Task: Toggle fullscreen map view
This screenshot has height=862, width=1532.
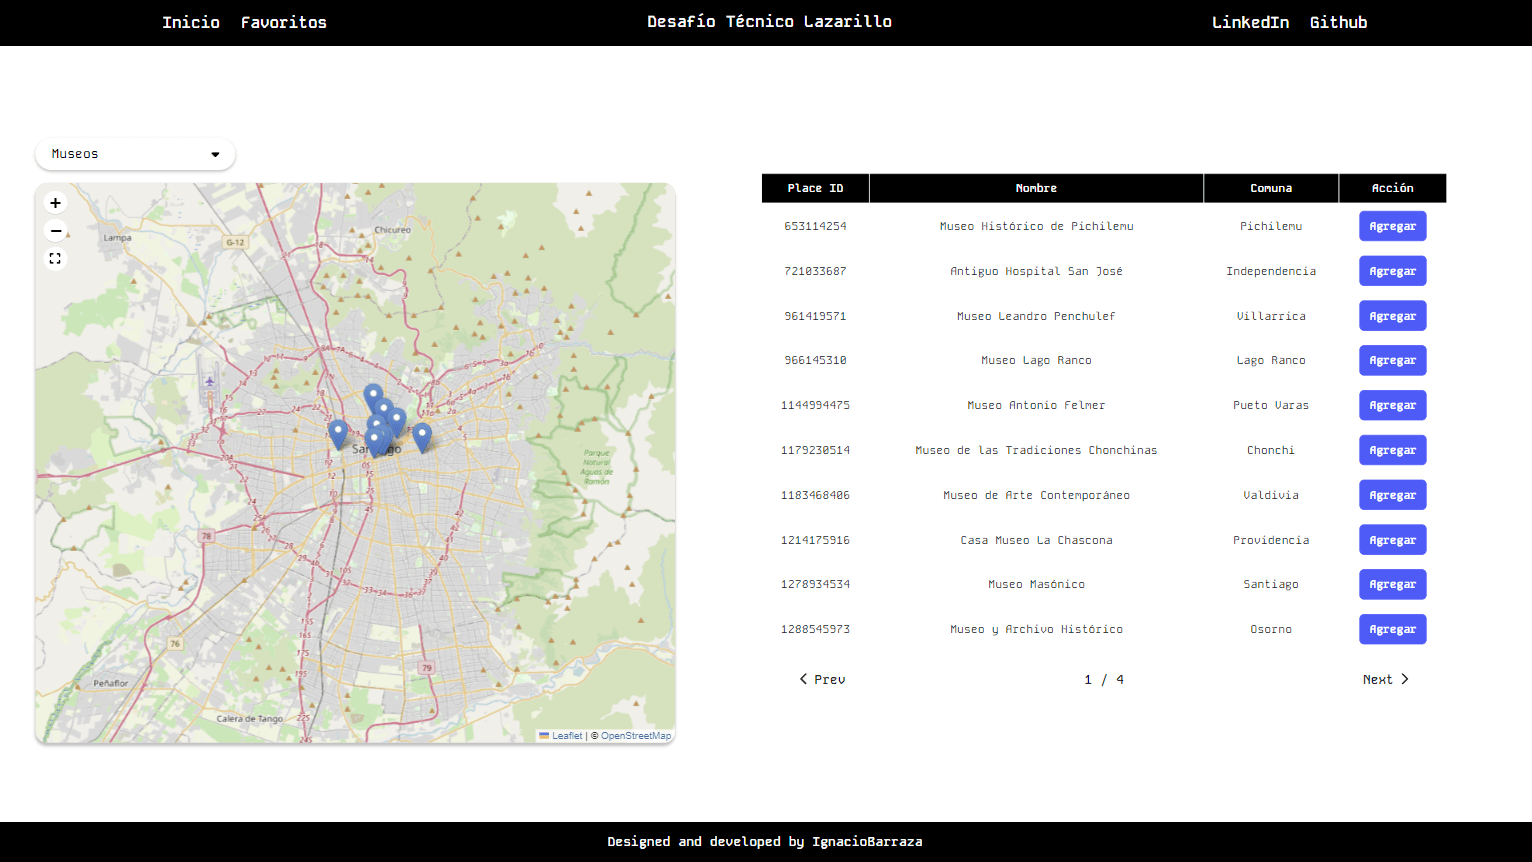Action: point(55,259)
